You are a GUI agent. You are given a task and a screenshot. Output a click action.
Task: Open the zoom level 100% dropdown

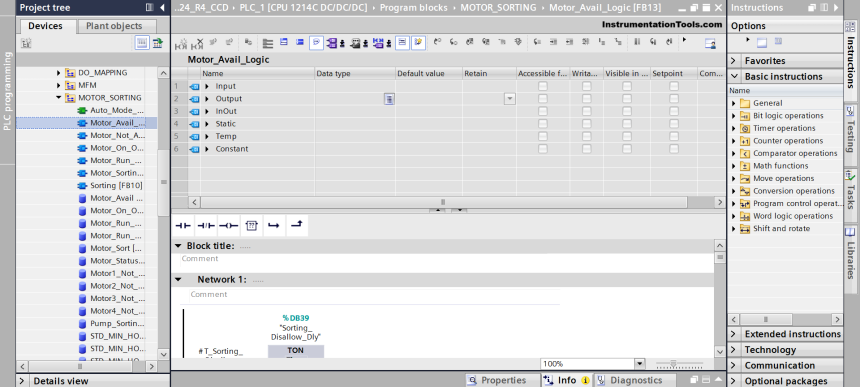point(640,363)
